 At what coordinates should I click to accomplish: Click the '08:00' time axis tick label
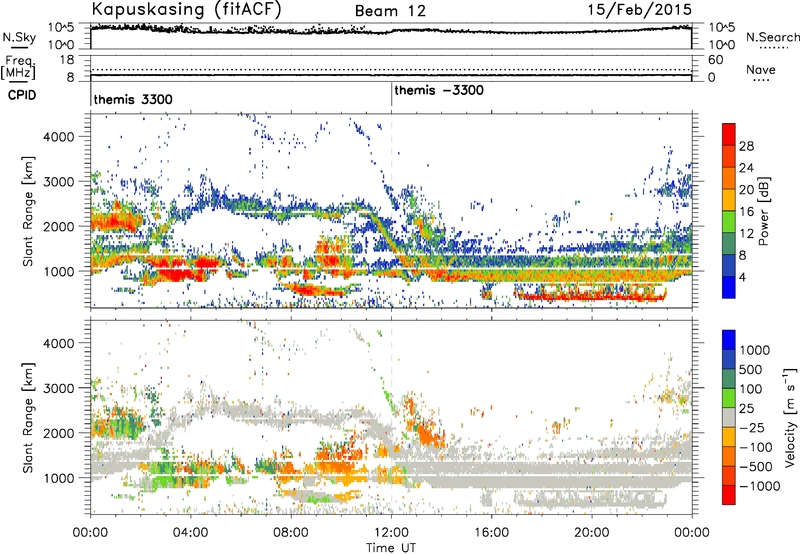click(291, 533)
